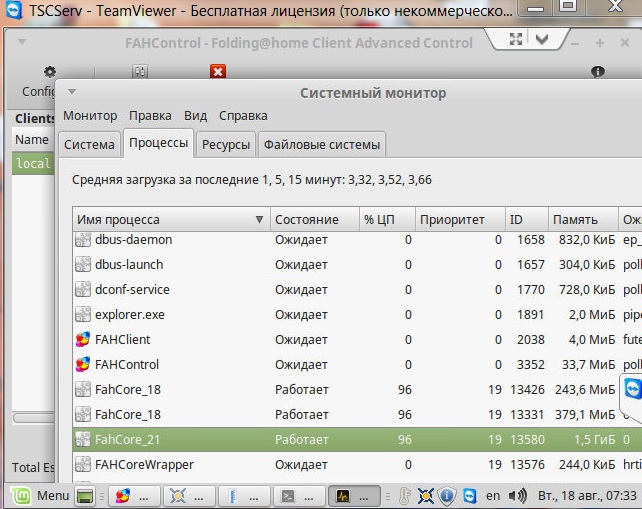Click the Name column header in FAHControl
The image size is (642, 509).
point(32,140)
